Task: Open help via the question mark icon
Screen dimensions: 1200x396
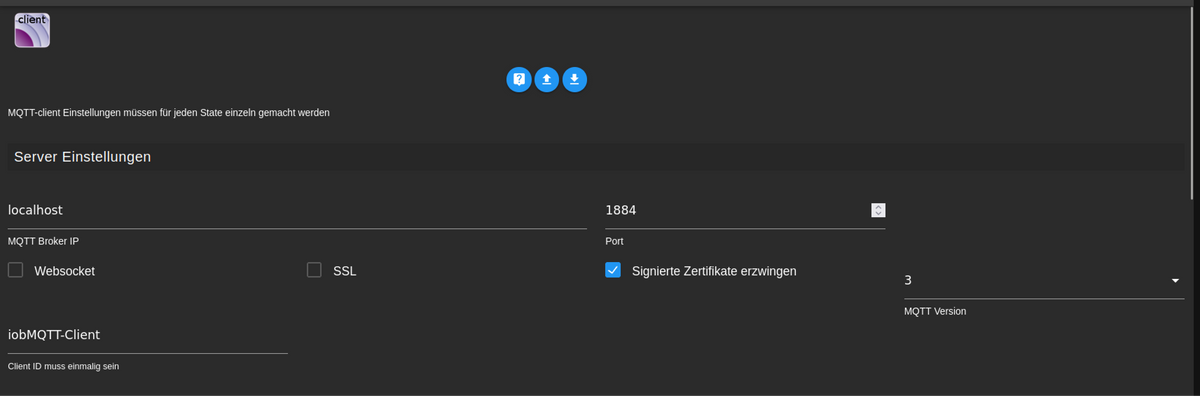Action: tap(519, 80)
